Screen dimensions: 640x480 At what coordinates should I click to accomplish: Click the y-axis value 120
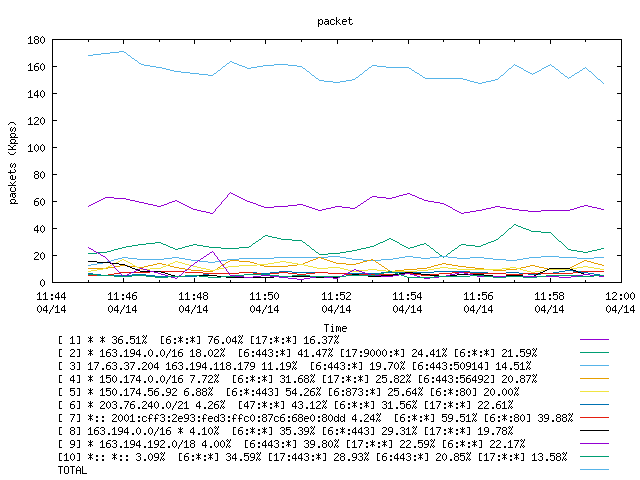[36, 121]
